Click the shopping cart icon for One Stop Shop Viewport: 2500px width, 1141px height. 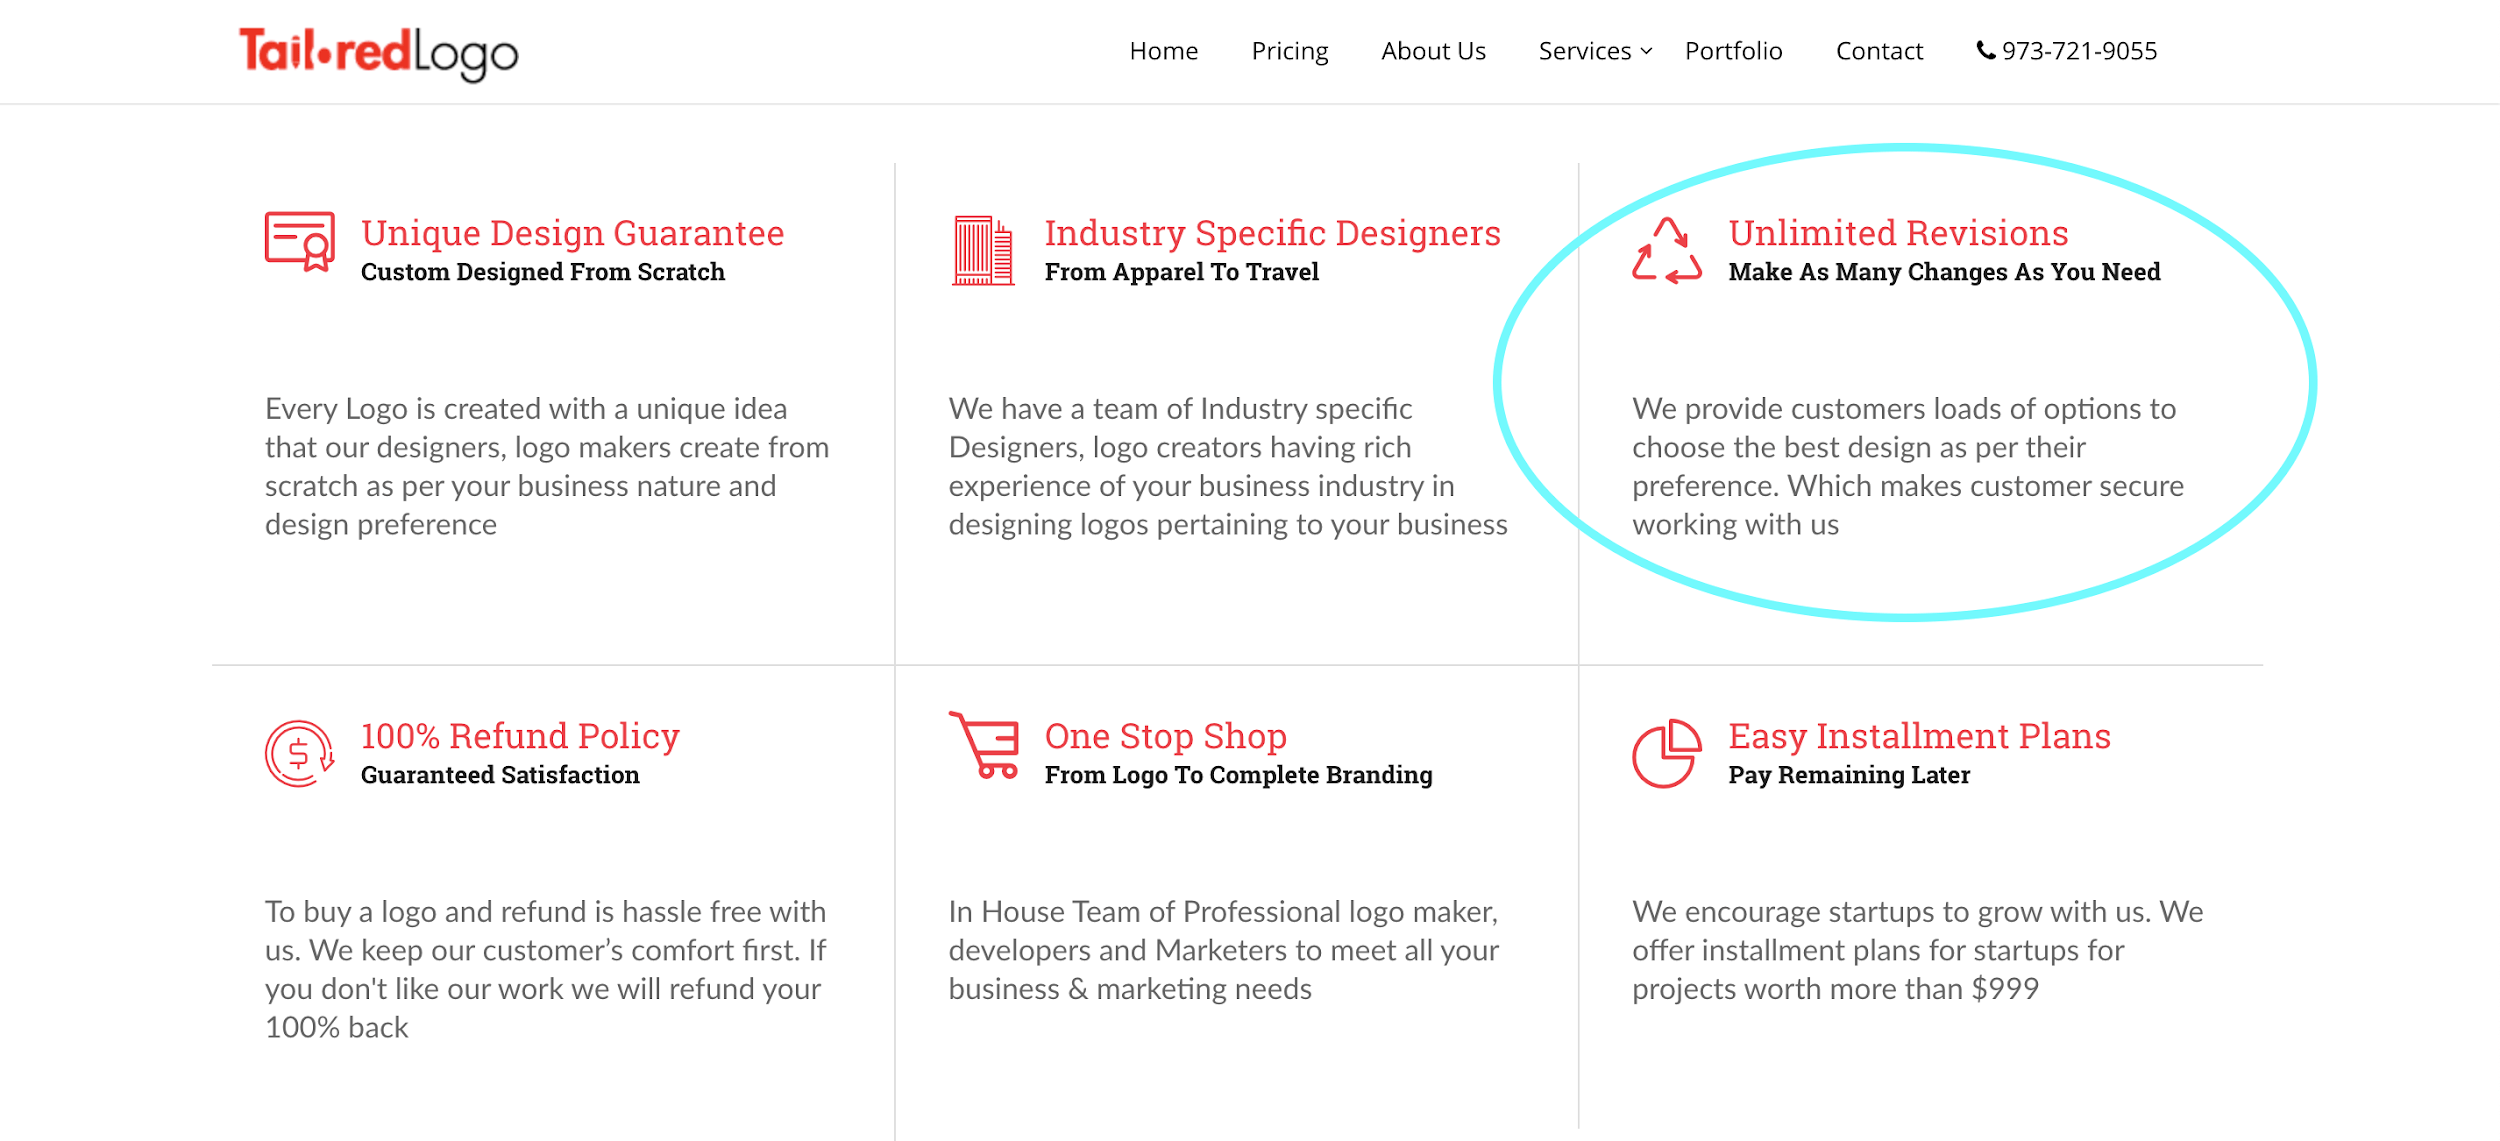click(984, 745)
